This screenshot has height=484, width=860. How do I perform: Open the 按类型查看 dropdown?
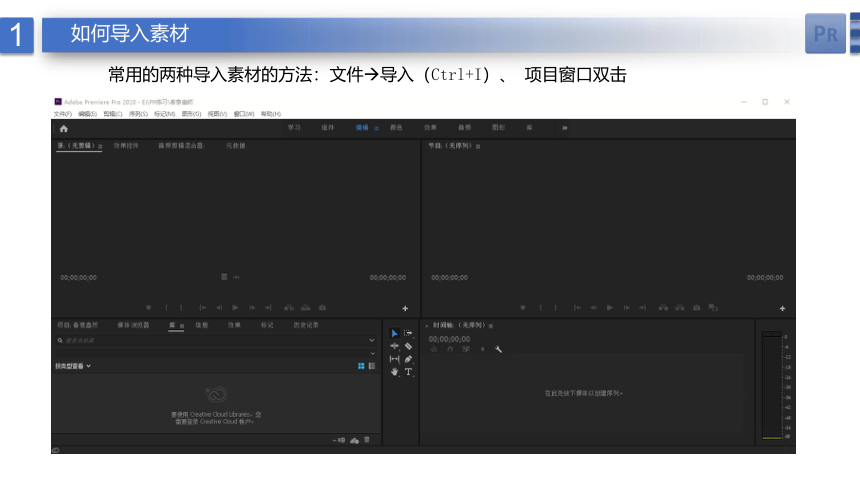tap(73, 366)
